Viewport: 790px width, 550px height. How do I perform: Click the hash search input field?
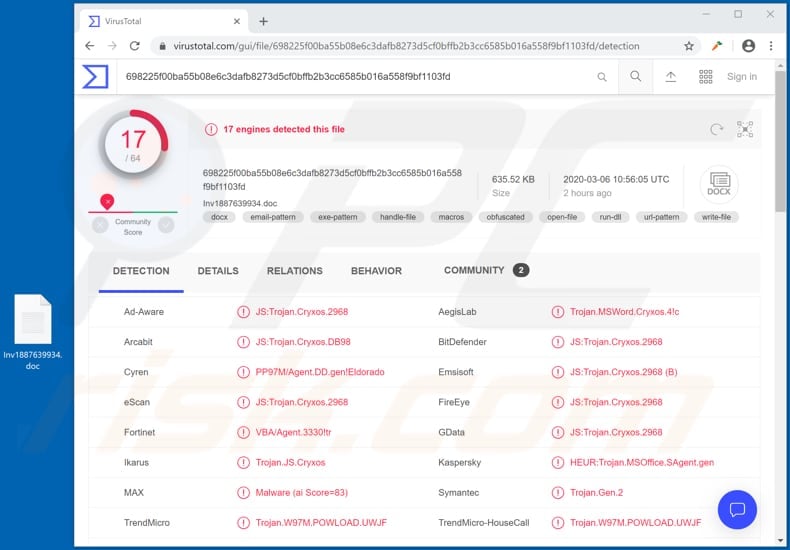click(353, 77)
